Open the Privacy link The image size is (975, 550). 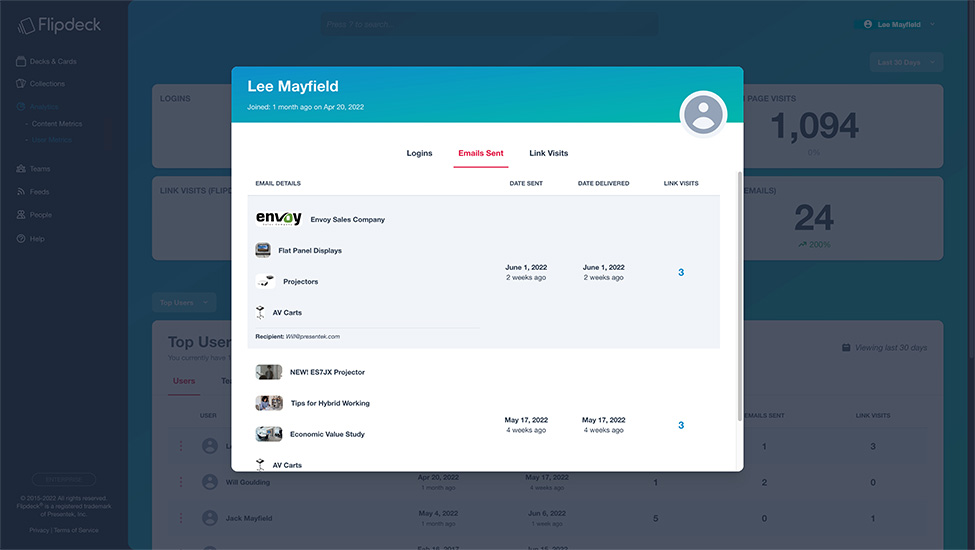point(39,530)
